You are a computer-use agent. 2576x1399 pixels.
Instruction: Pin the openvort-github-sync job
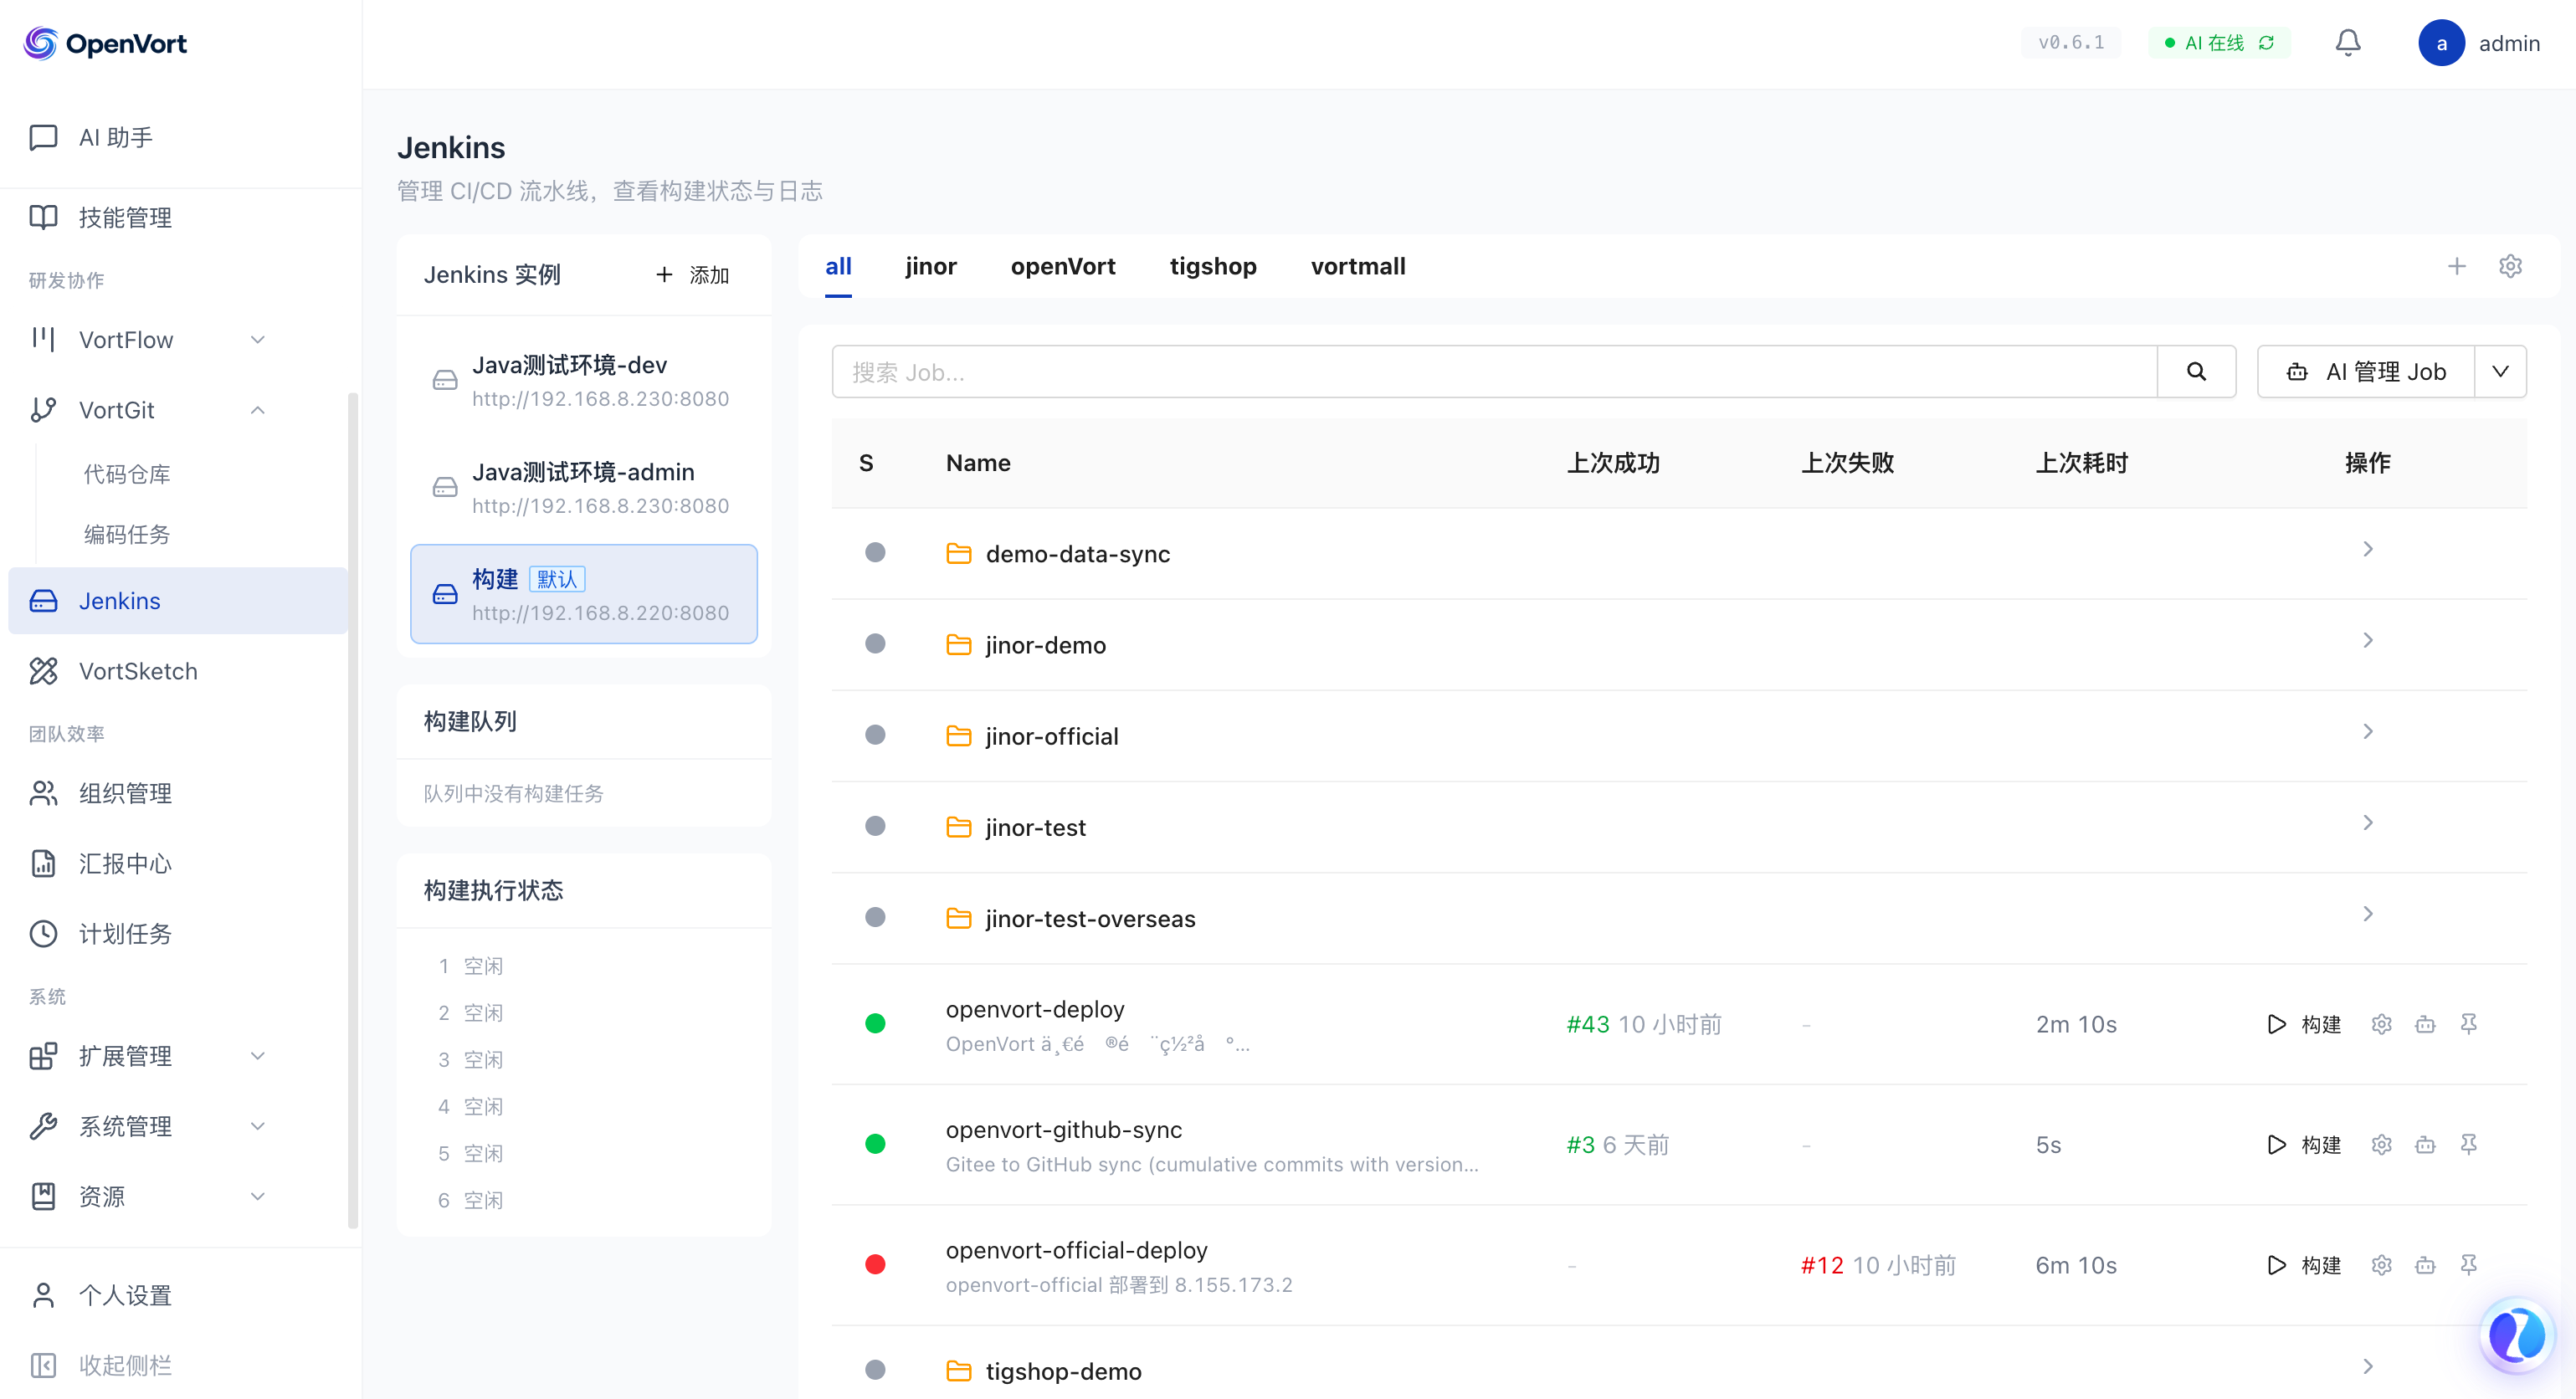coord(2468,1144)
